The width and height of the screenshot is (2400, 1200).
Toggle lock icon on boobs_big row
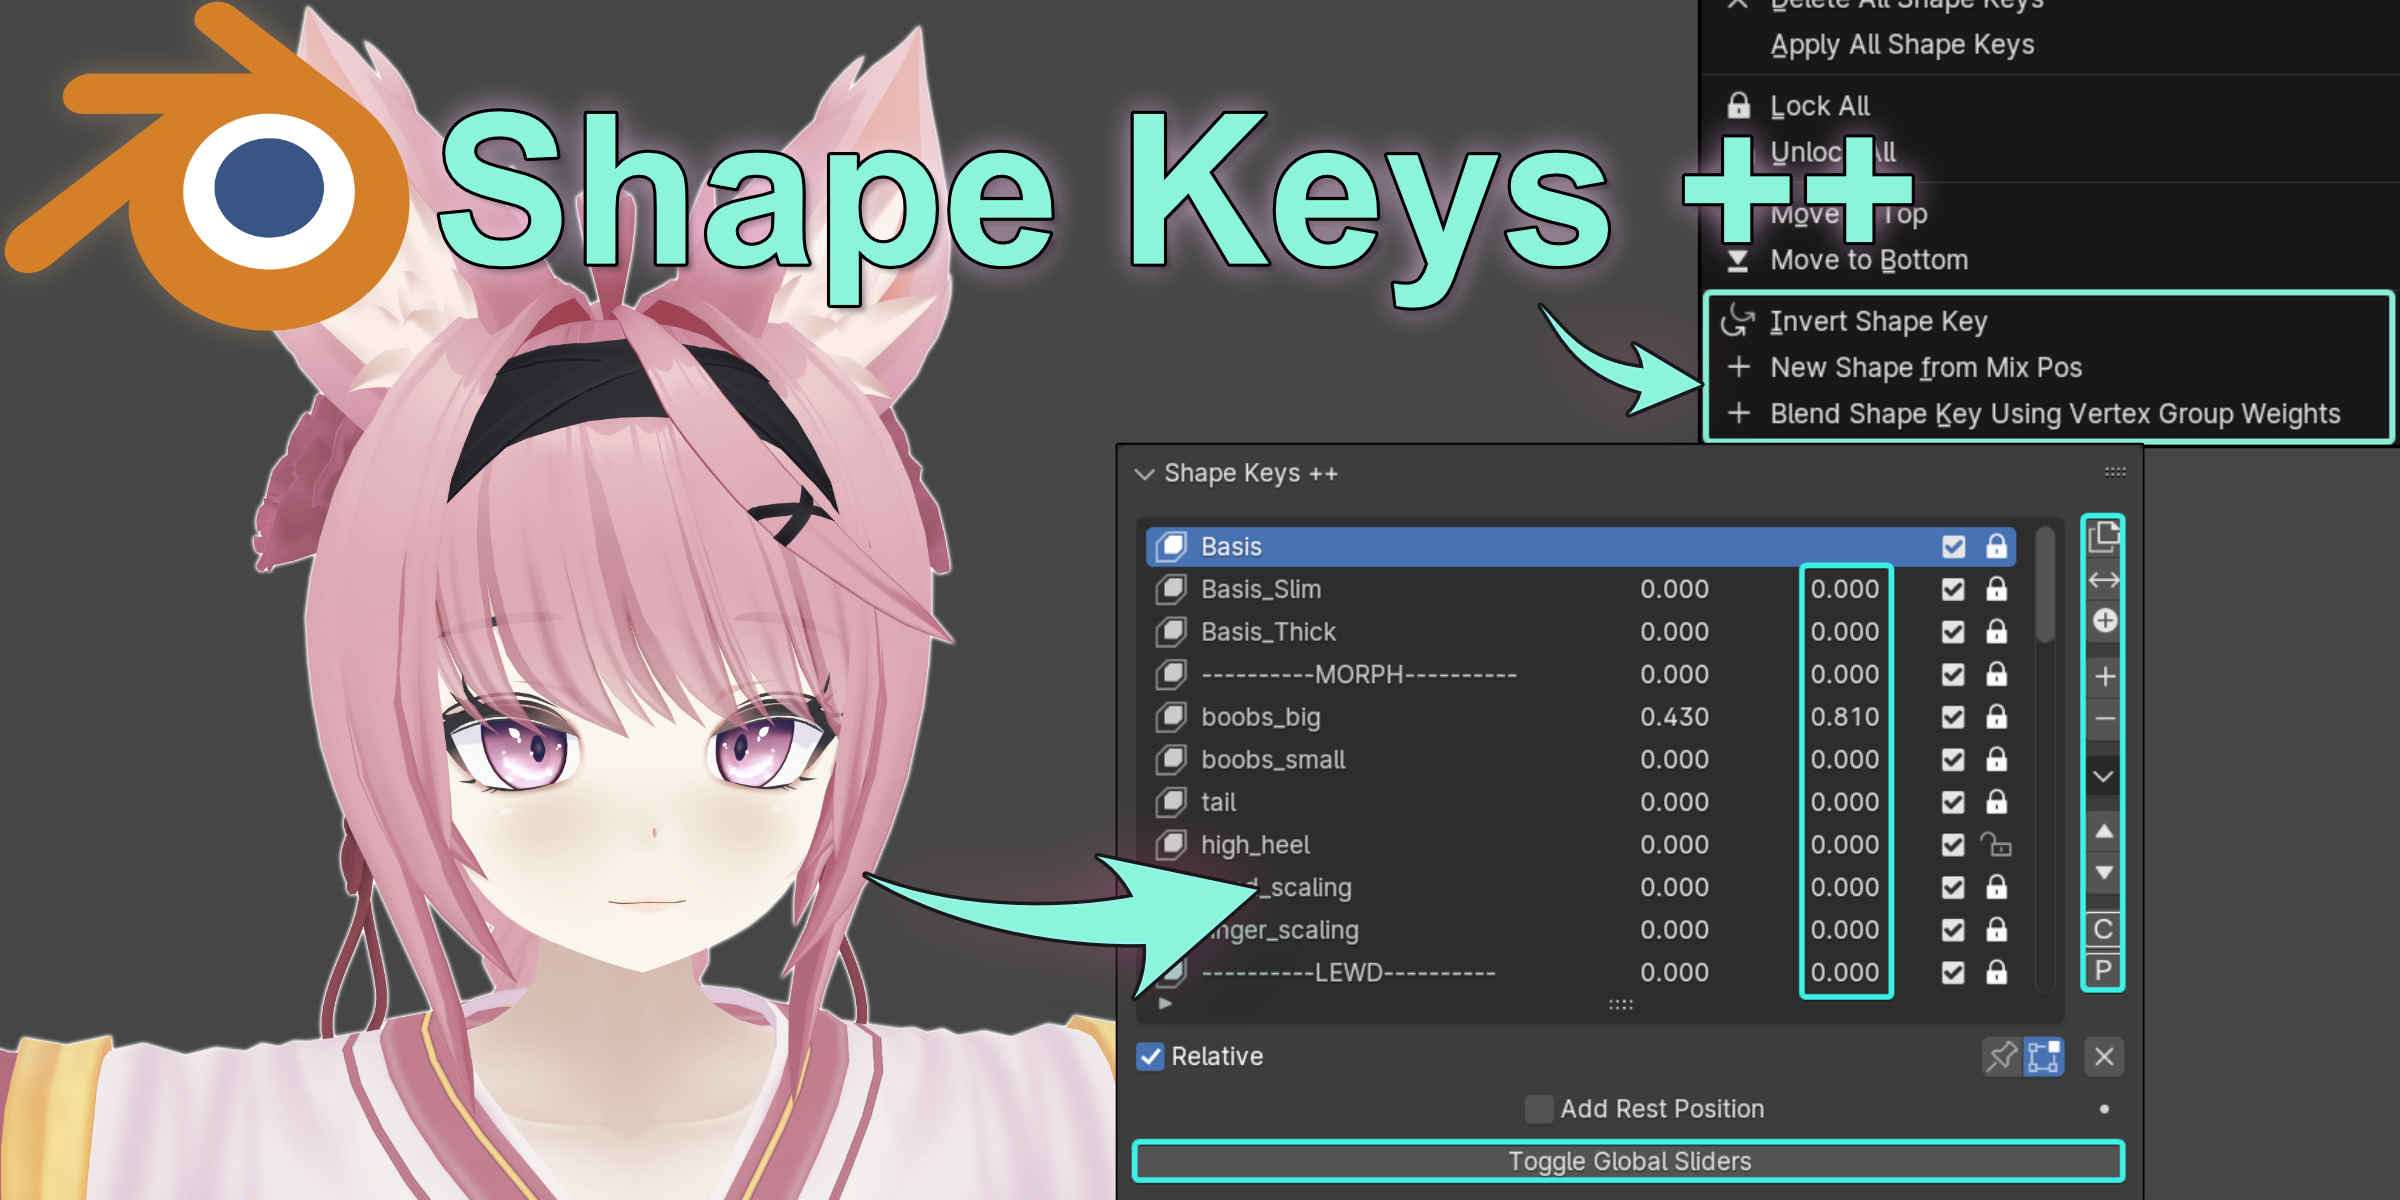pyautogui.click(x=1996, y=717)
